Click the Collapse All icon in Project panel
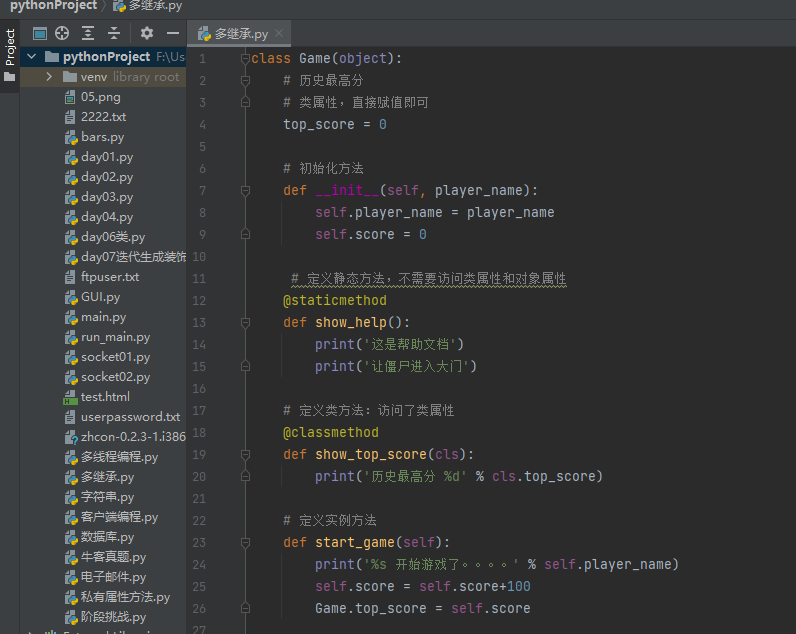796x634 pixels. click(114, 33)
